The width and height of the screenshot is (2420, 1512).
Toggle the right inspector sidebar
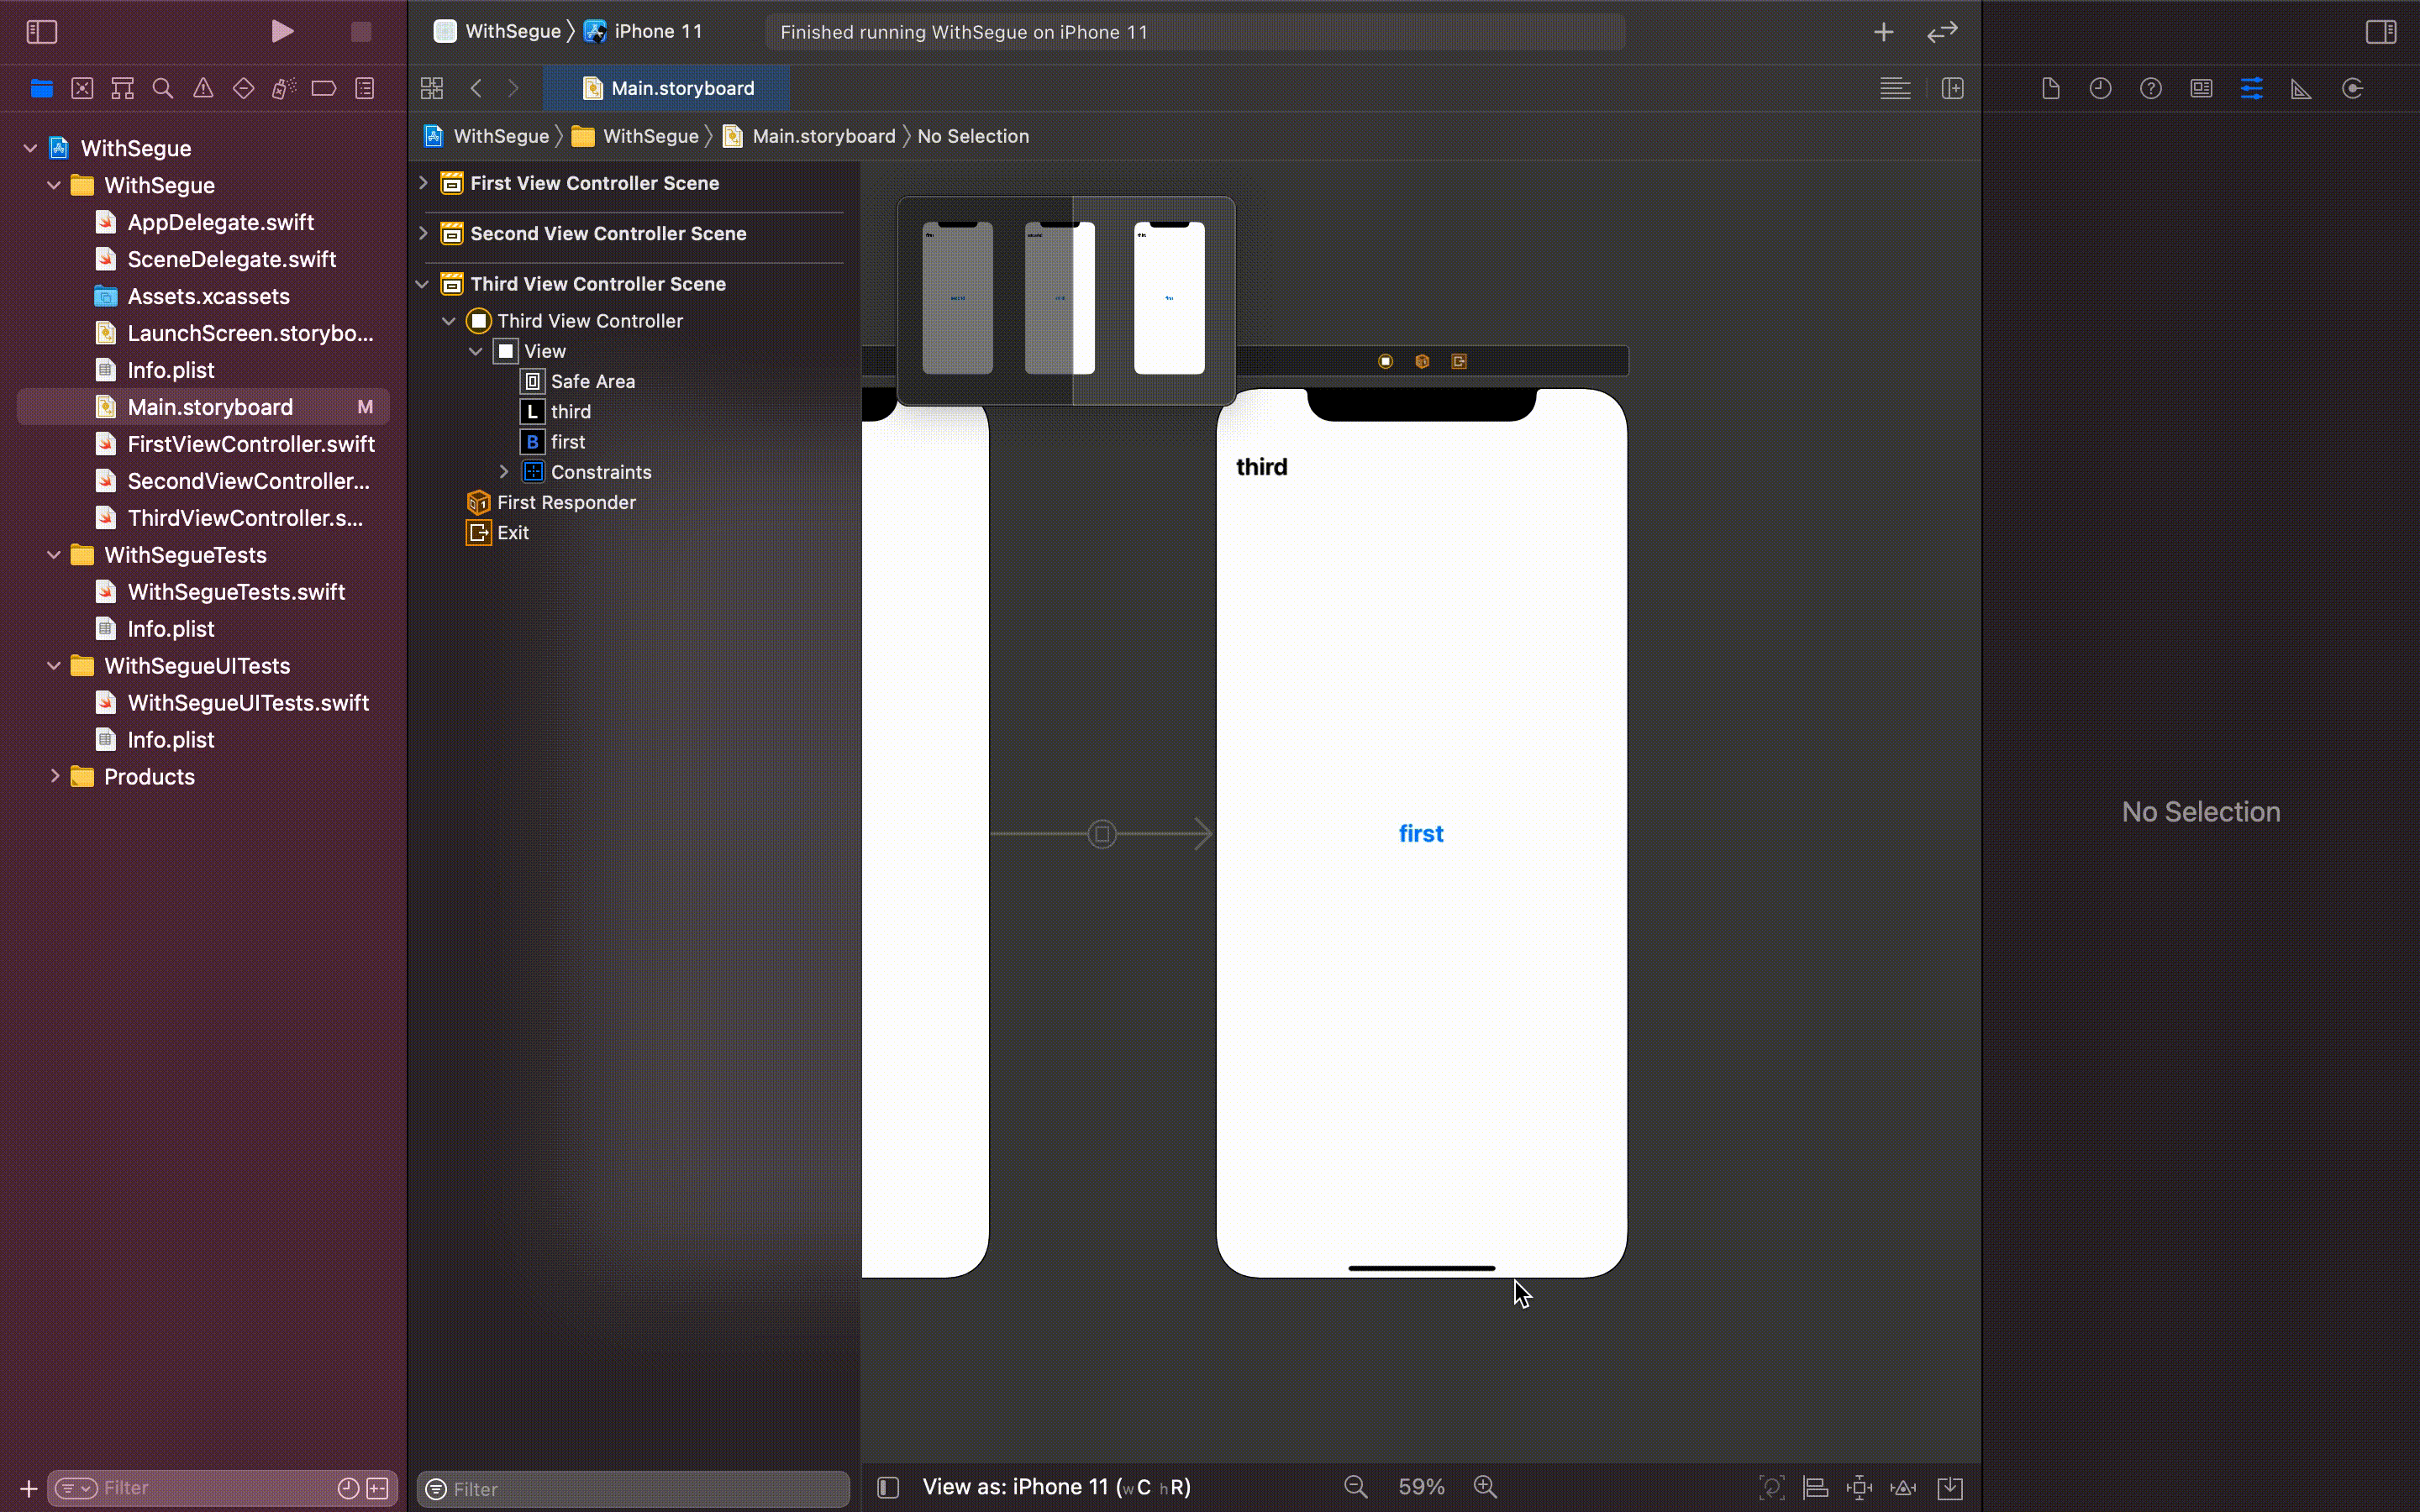pyautogui.click(x=2381, y=32)
